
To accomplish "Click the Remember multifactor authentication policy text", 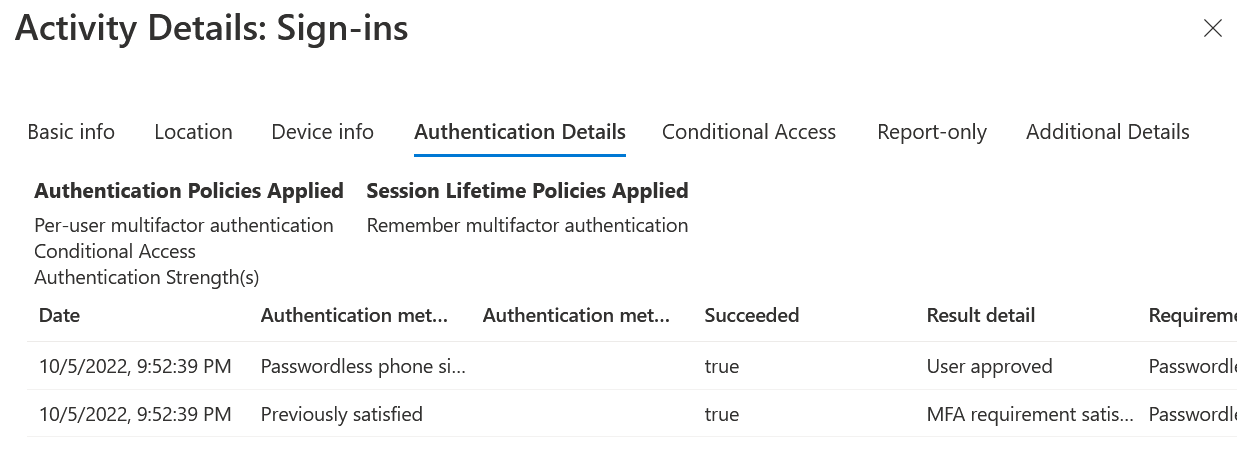I will point(527,225).
